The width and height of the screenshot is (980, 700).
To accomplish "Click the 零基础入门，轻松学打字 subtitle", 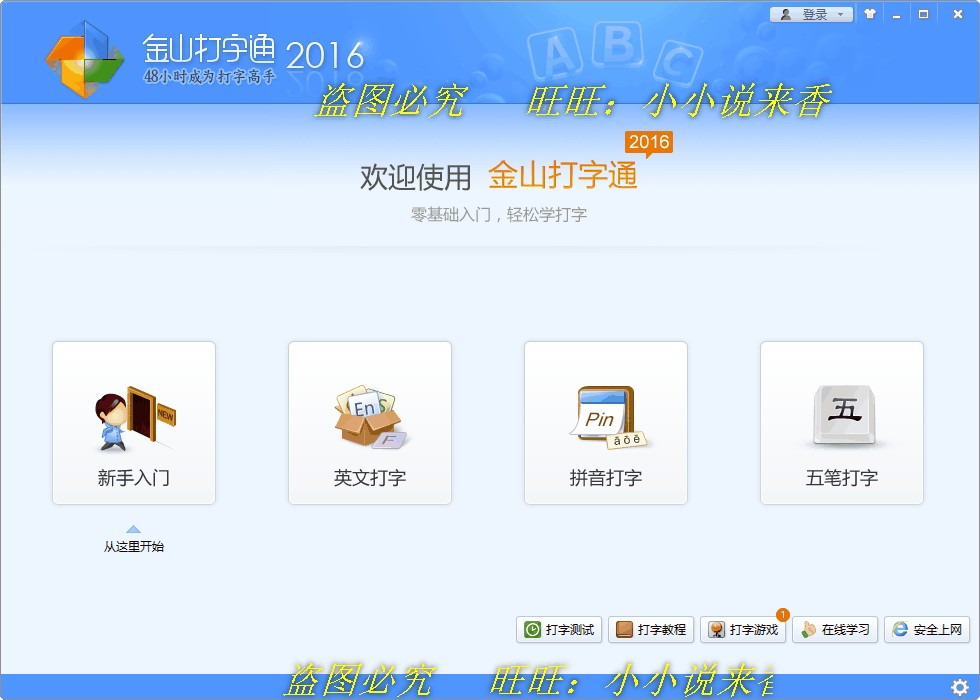I will [499, 215].
